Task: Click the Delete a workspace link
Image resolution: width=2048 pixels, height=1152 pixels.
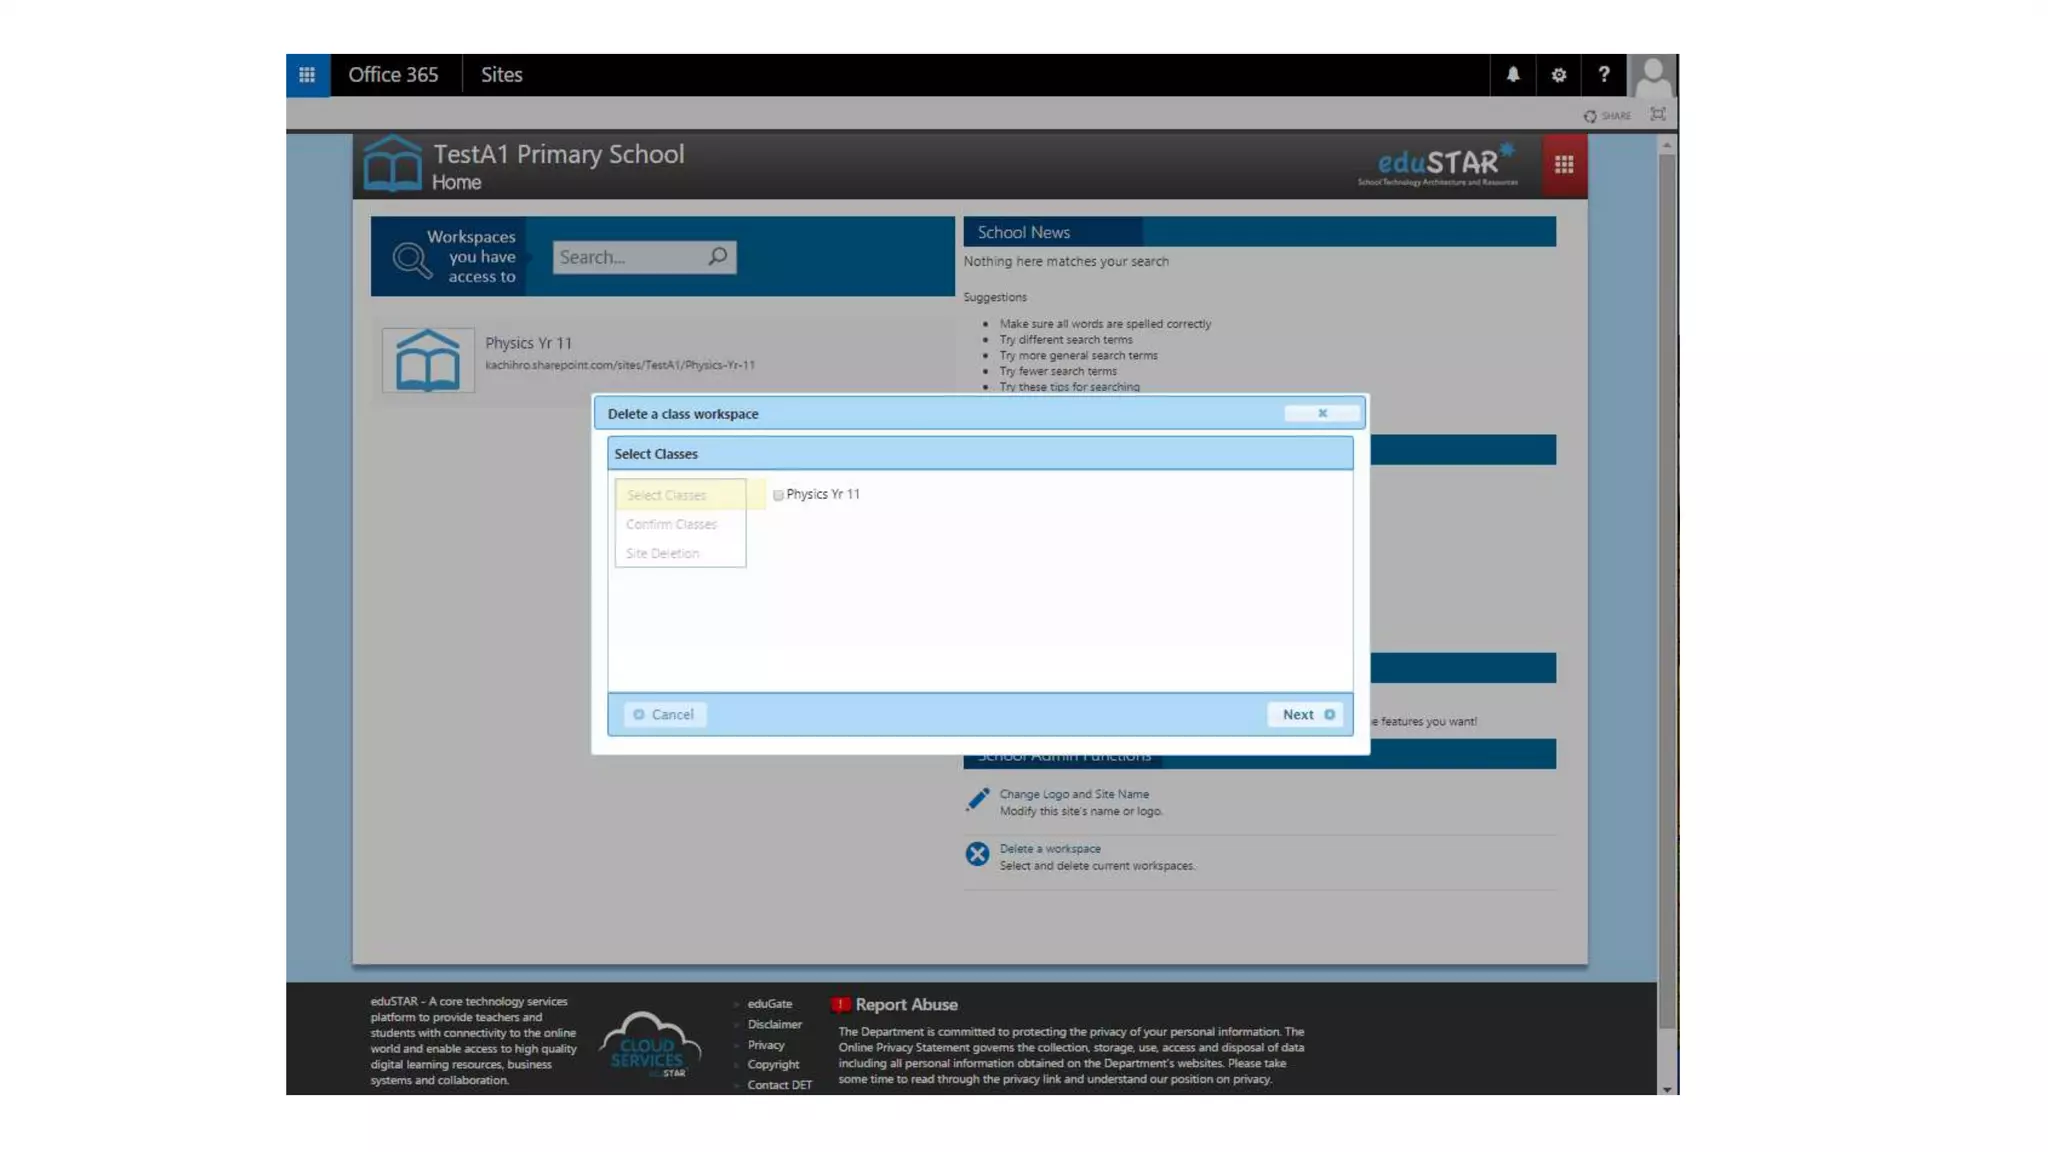Action: click(1049, 848)
